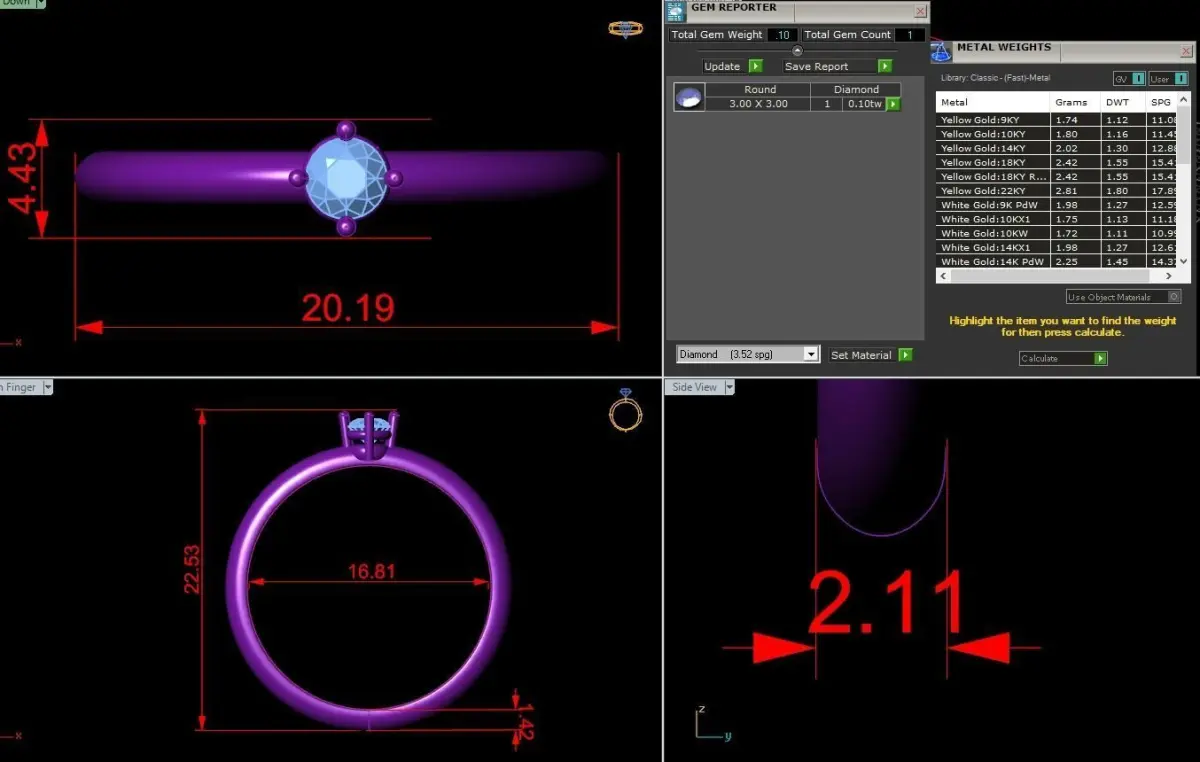
Task: Click the Total Gem Weight value field
Action: 782,35
